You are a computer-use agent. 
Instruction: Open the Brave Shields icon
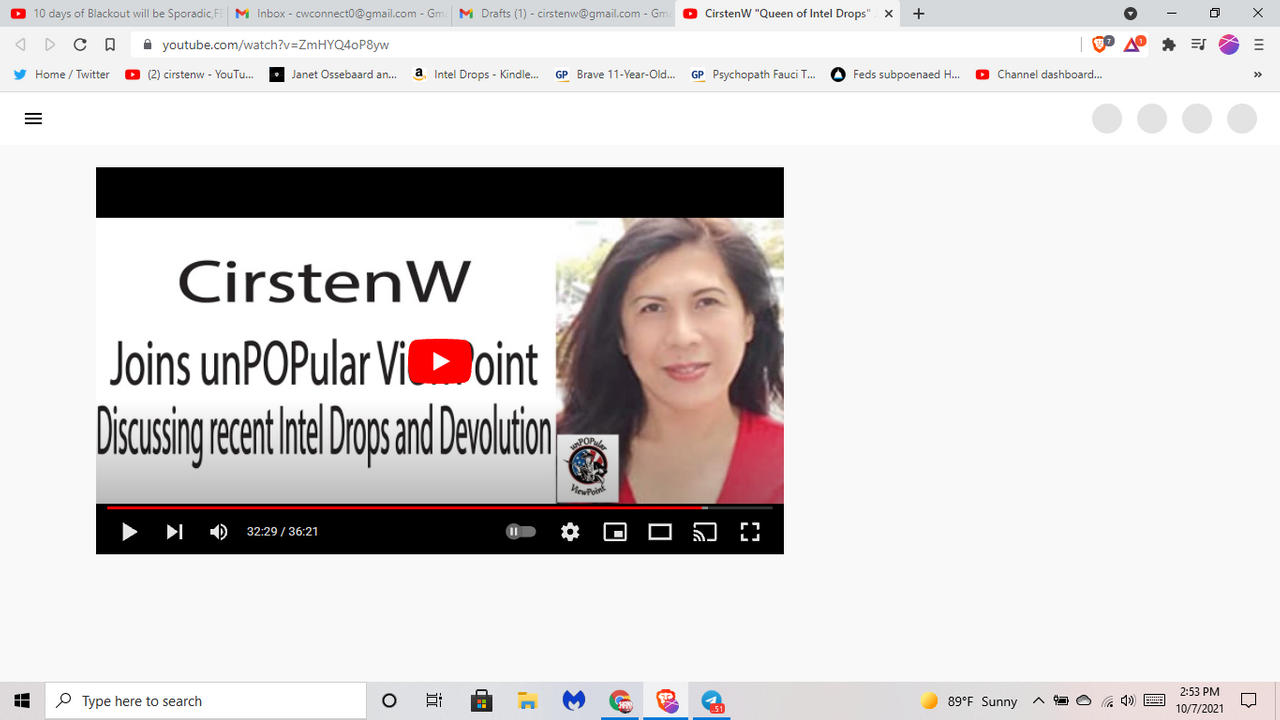coord(1102,44)
